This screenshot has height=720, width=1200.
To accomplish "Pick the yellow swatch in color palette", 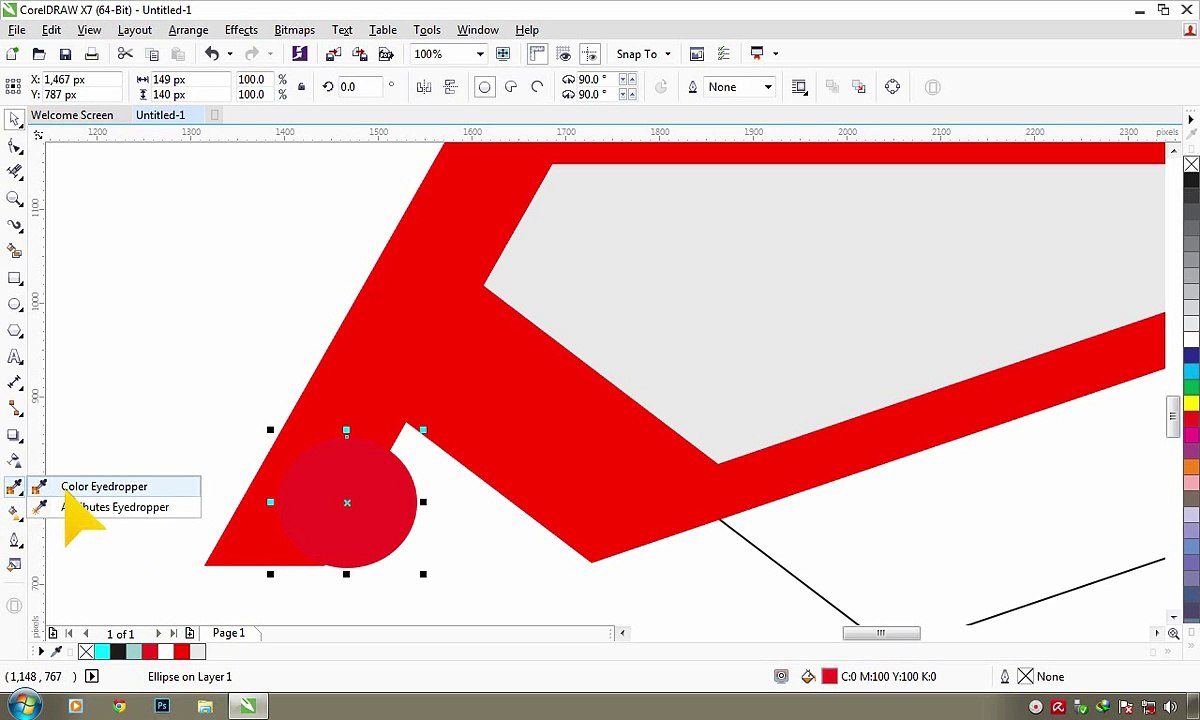I will tap(1191, 403).
